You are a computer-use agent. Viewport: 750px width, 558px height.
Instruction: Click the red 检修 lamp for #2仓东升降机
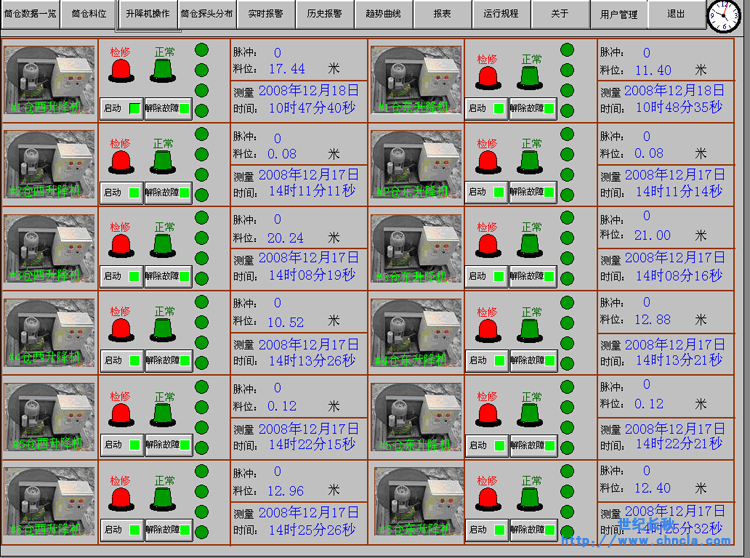pyautogui.click(x=488, y=163)
